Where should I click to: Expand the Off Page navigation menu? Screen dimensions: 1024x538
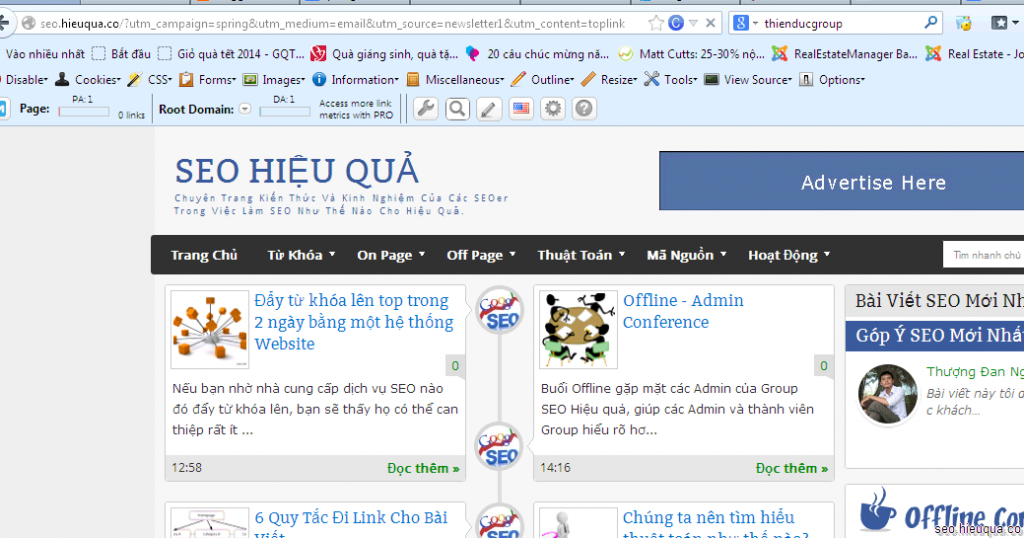pyautogui.click(x=481, y=255)
